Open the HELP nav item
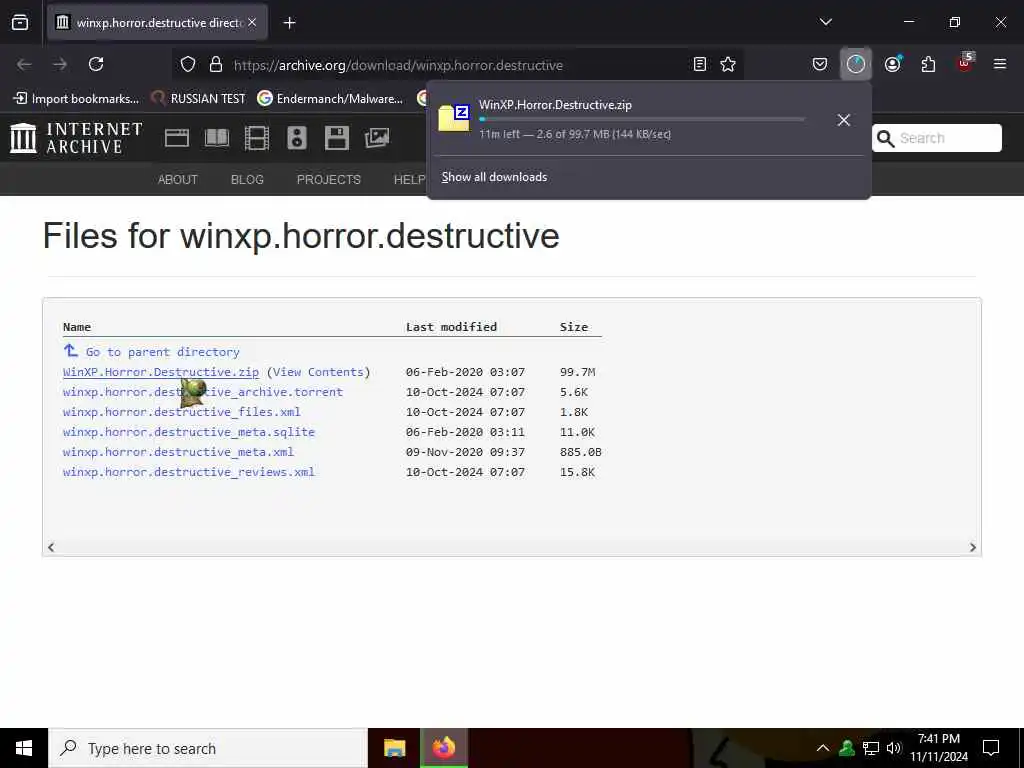 click(x=409, y=180)
